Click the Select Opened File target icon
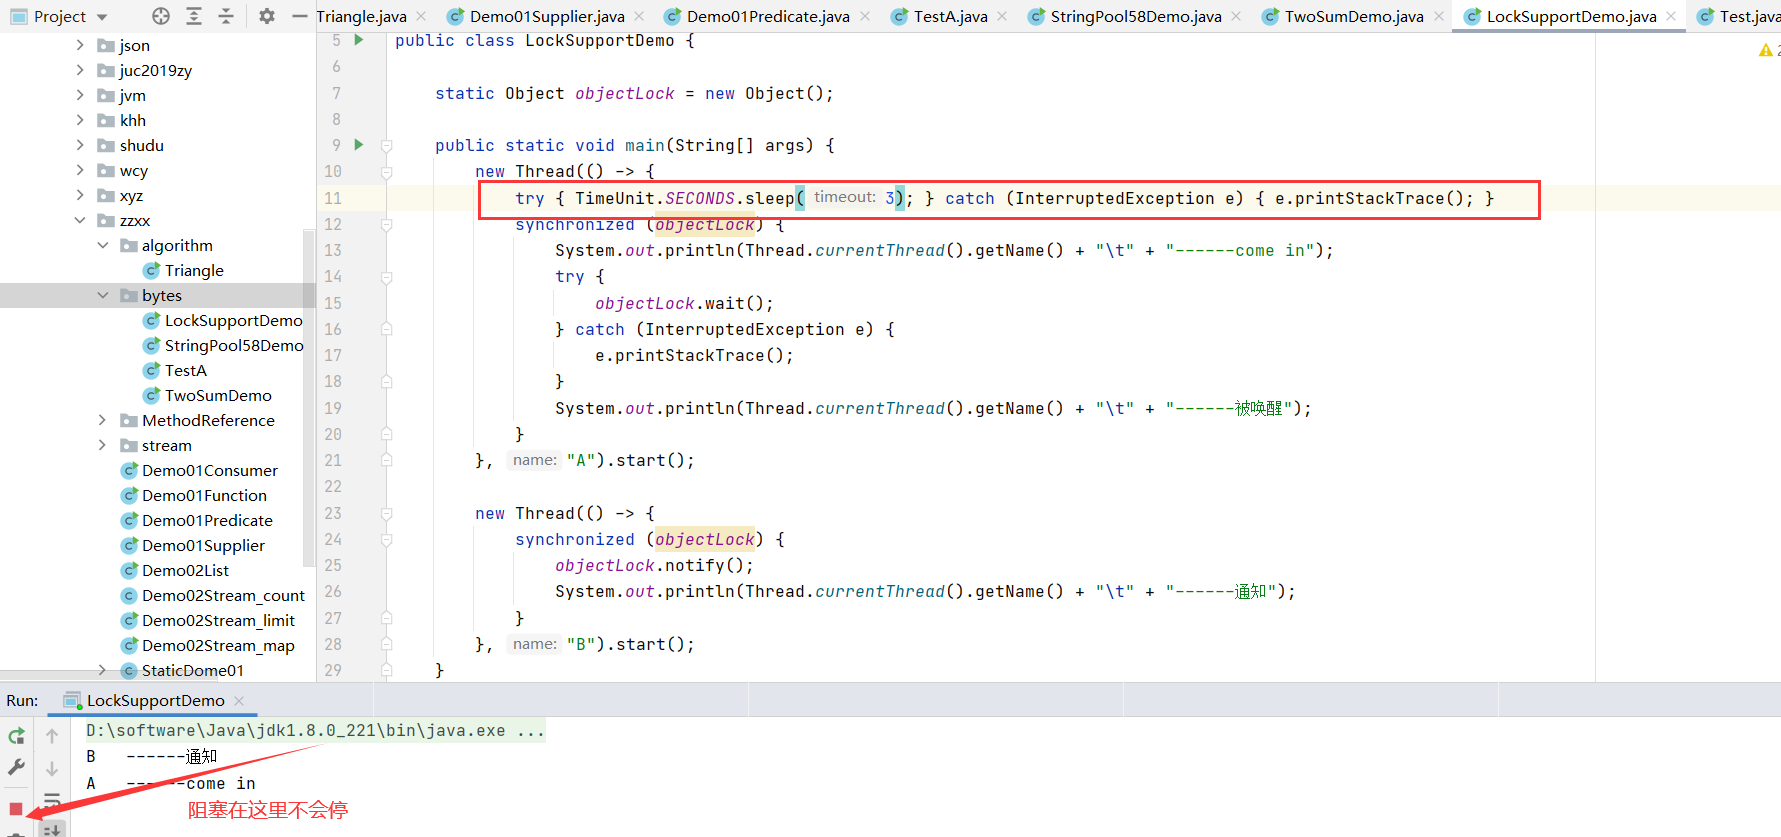Viewport: 1781px width, 837px height. (161, 16)
